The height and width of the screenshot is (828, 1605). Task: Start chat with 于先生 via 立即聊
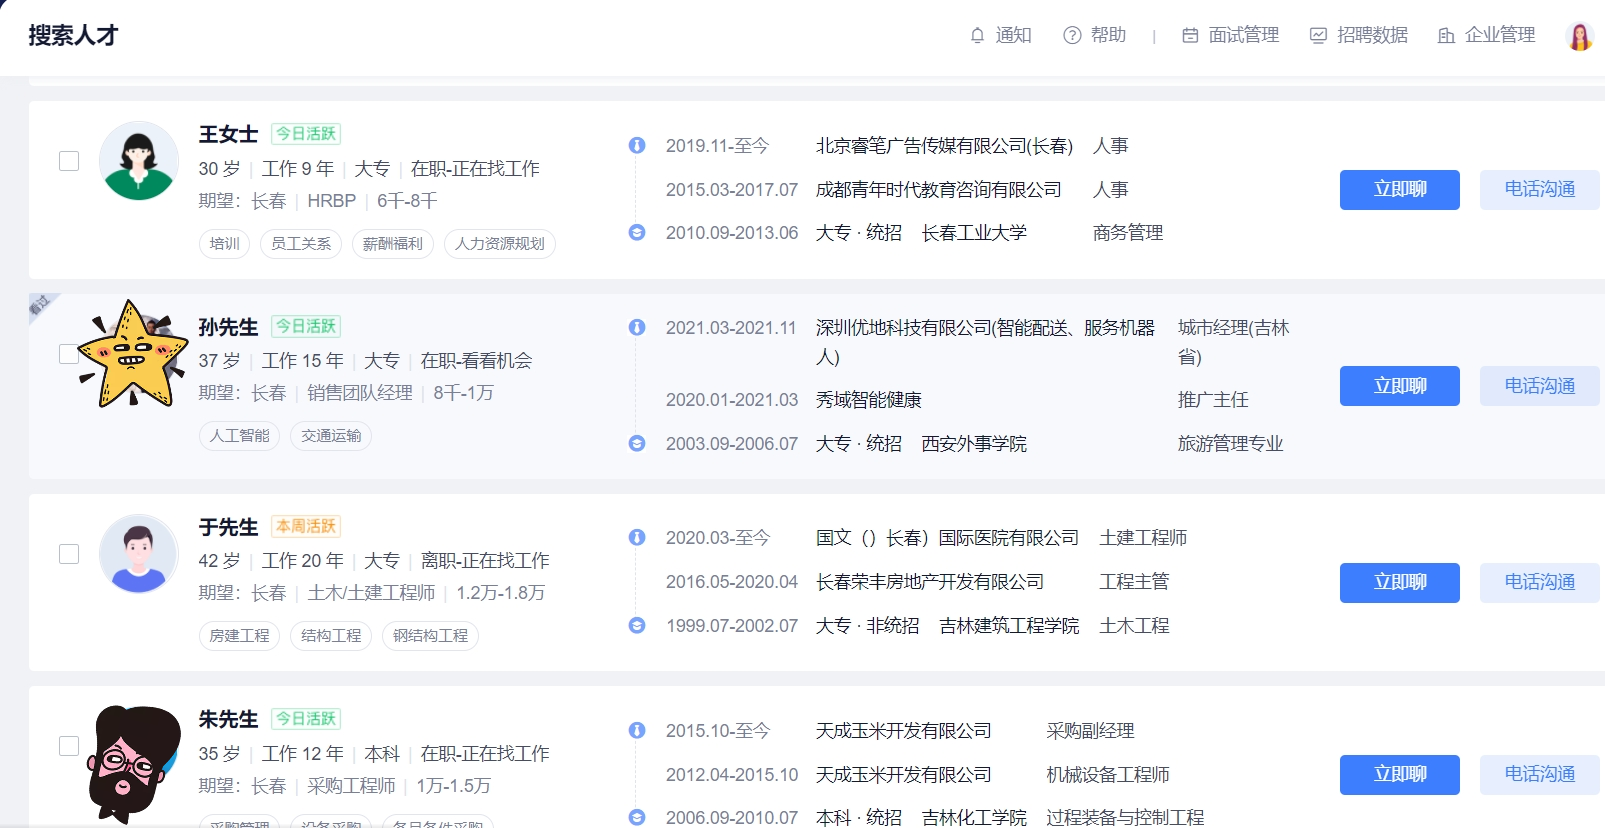1399,583
